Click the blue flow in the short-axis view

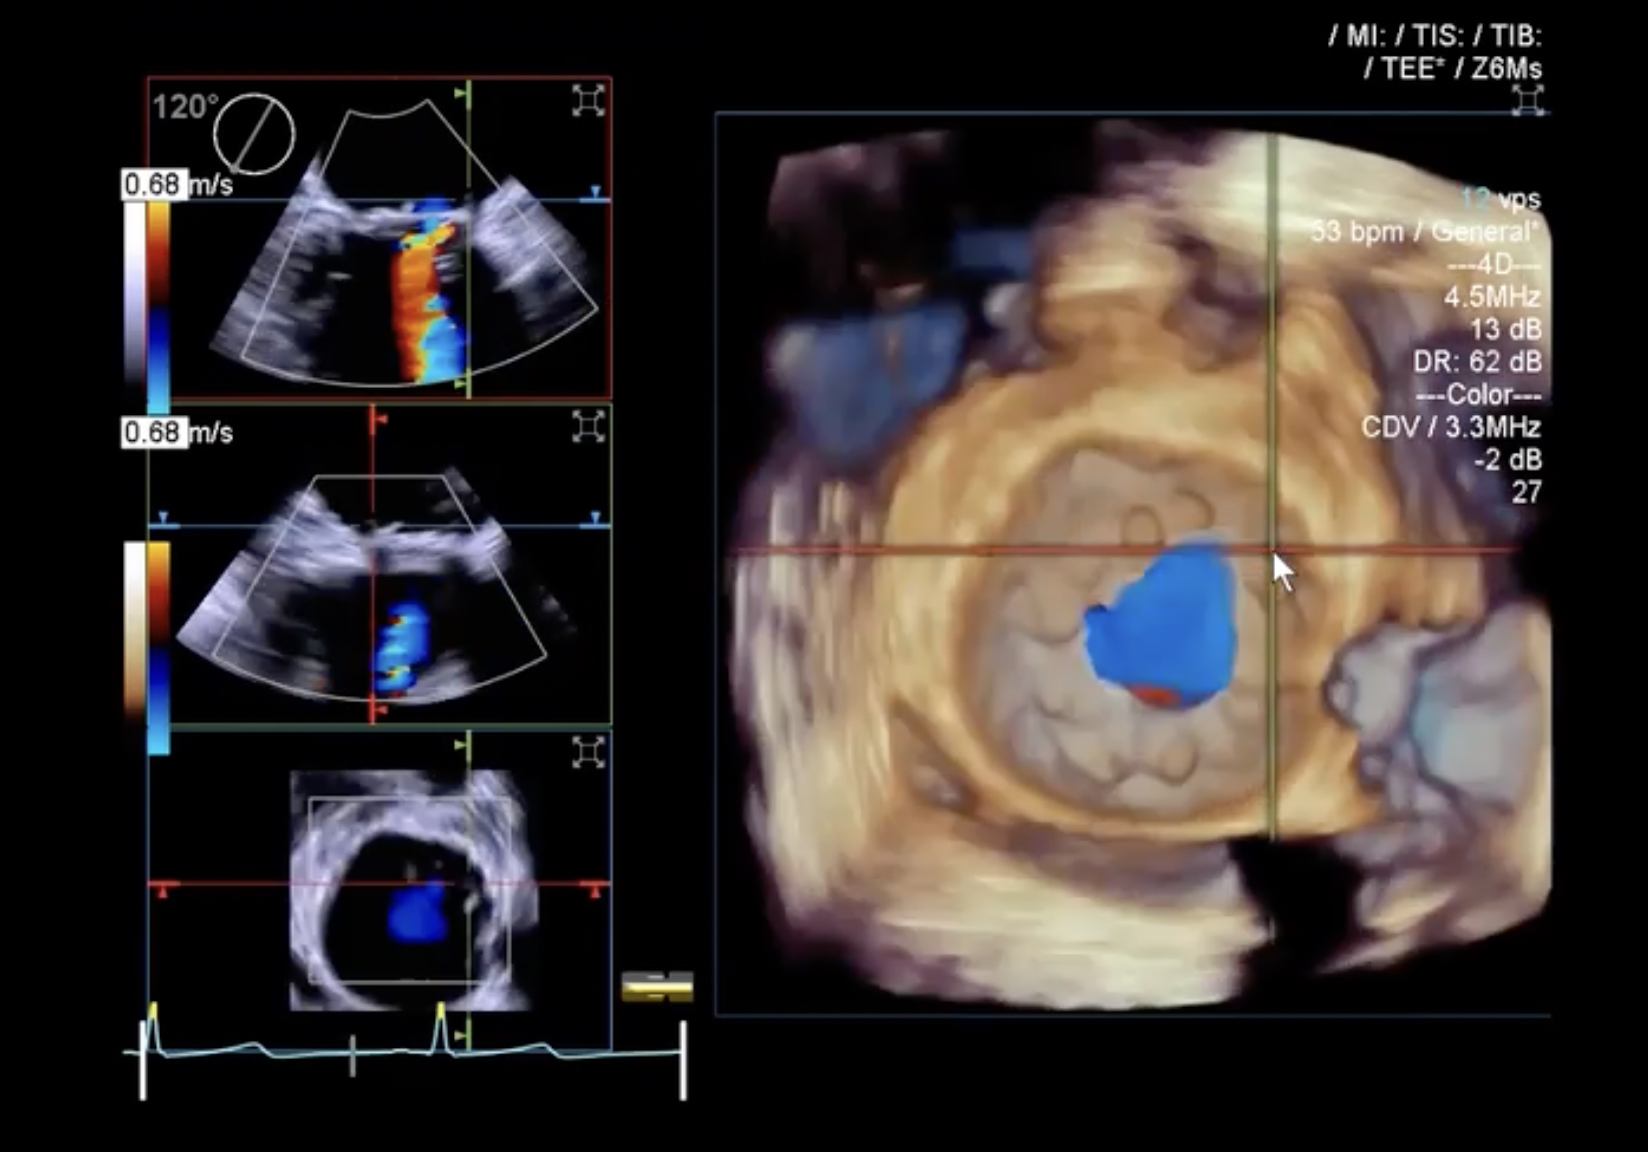click(418, 914)
